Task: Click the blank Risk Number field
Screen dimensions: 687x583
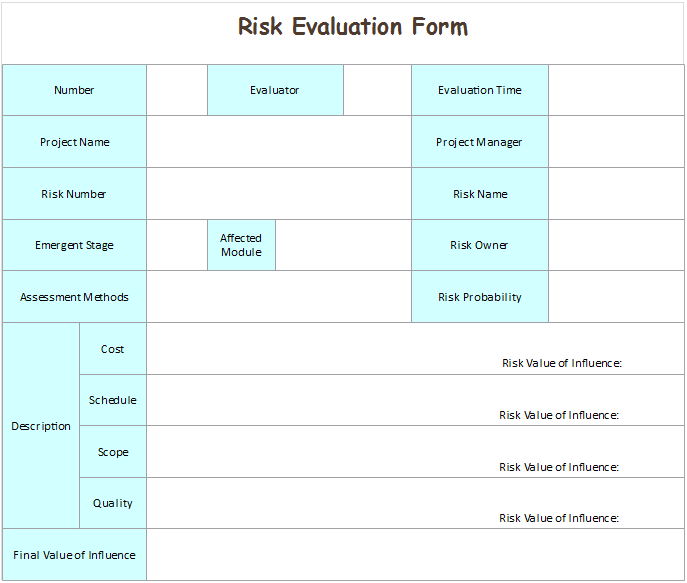Action: [x=278, y=194]
